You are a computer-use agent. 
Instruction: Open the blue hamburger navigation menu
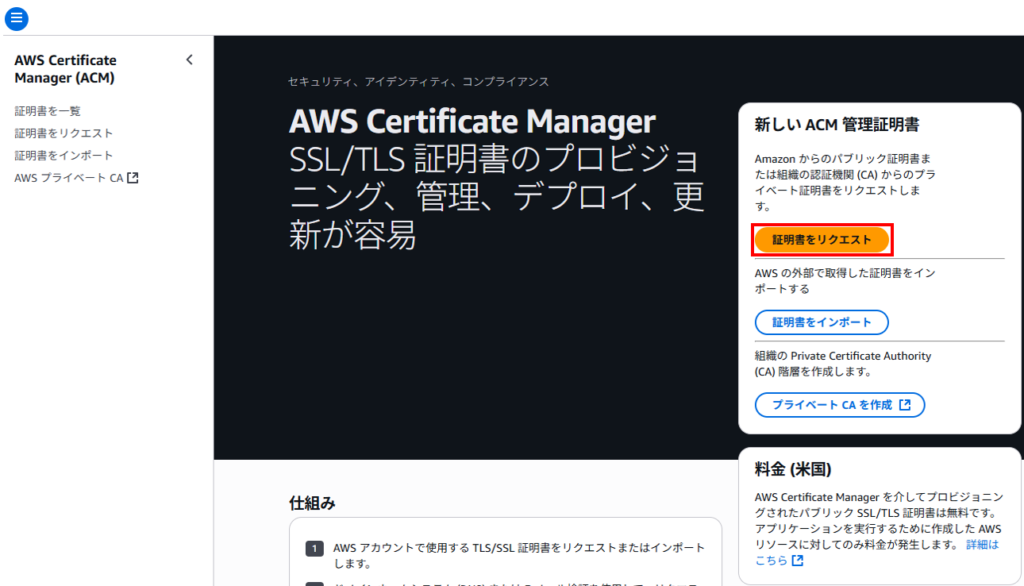(16, 18)
